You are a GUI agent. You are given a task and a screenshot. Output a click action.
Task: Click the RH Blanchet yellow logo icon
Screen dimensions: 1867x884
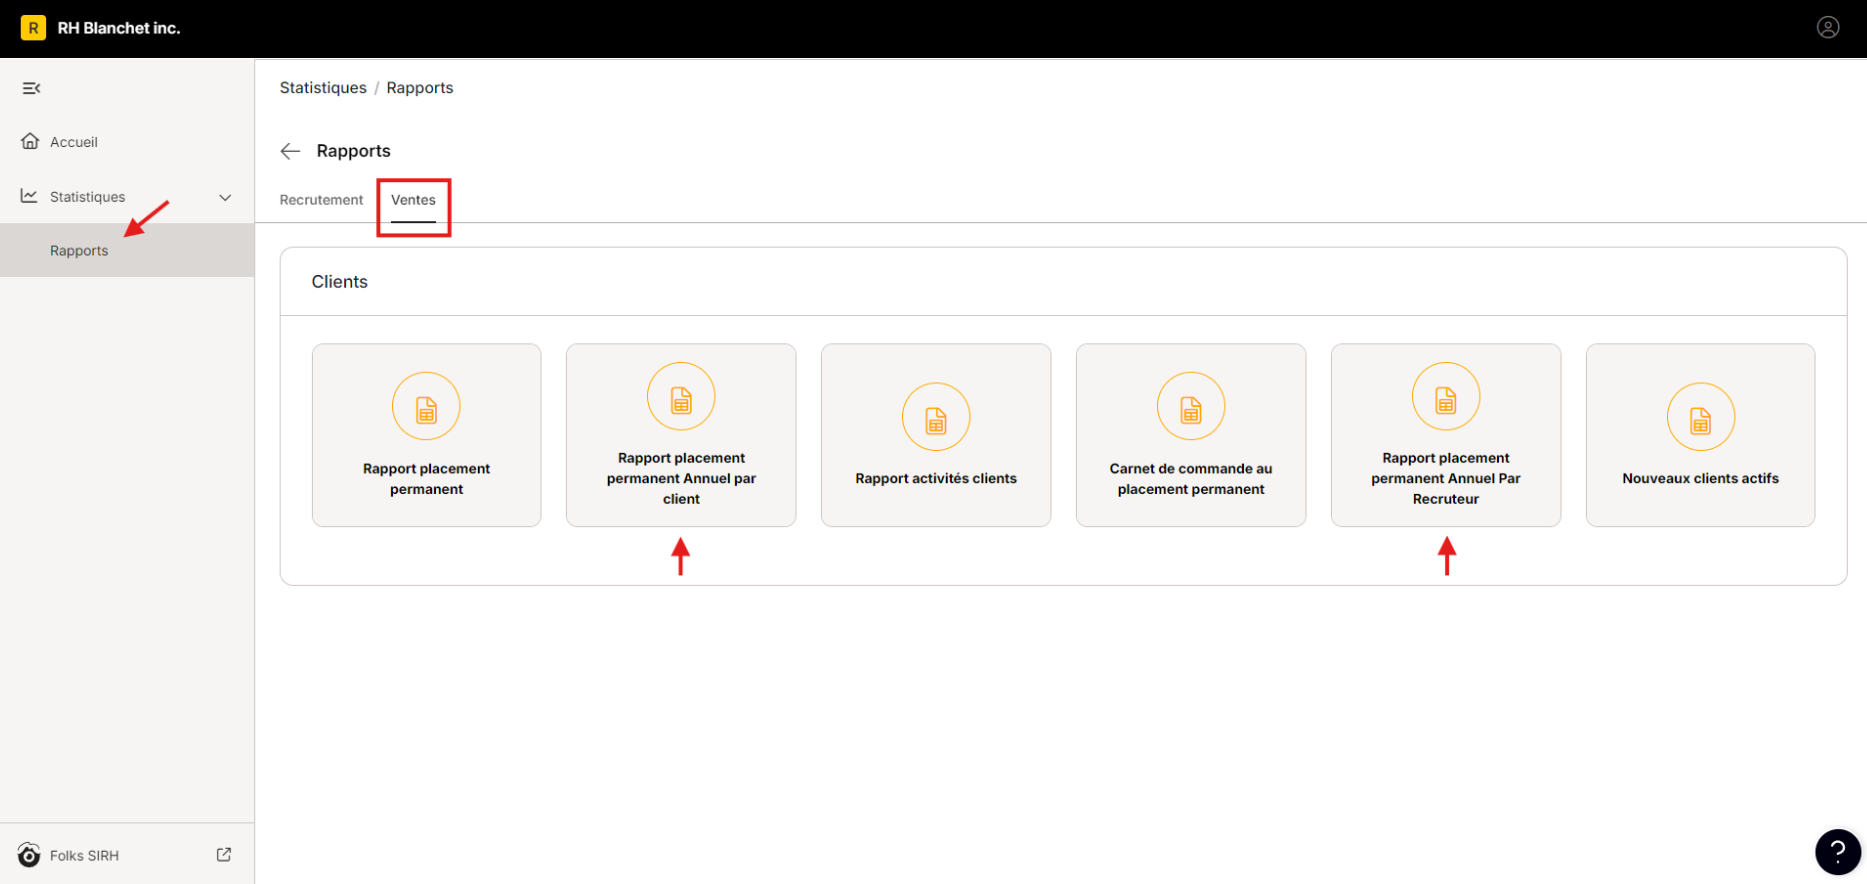tap(33, 28)
